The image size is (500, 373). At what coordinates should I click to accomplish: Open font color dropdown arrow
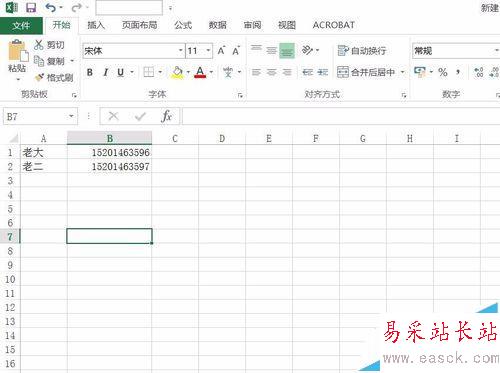tap(211, 72)
